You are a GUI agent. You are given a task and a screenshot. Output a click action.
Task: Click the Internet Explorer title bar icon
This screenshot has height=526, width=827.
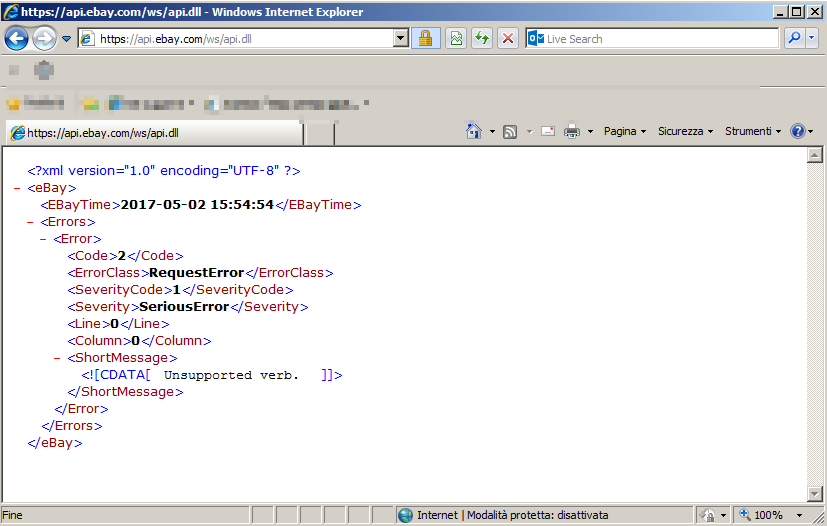coord(11,12)
